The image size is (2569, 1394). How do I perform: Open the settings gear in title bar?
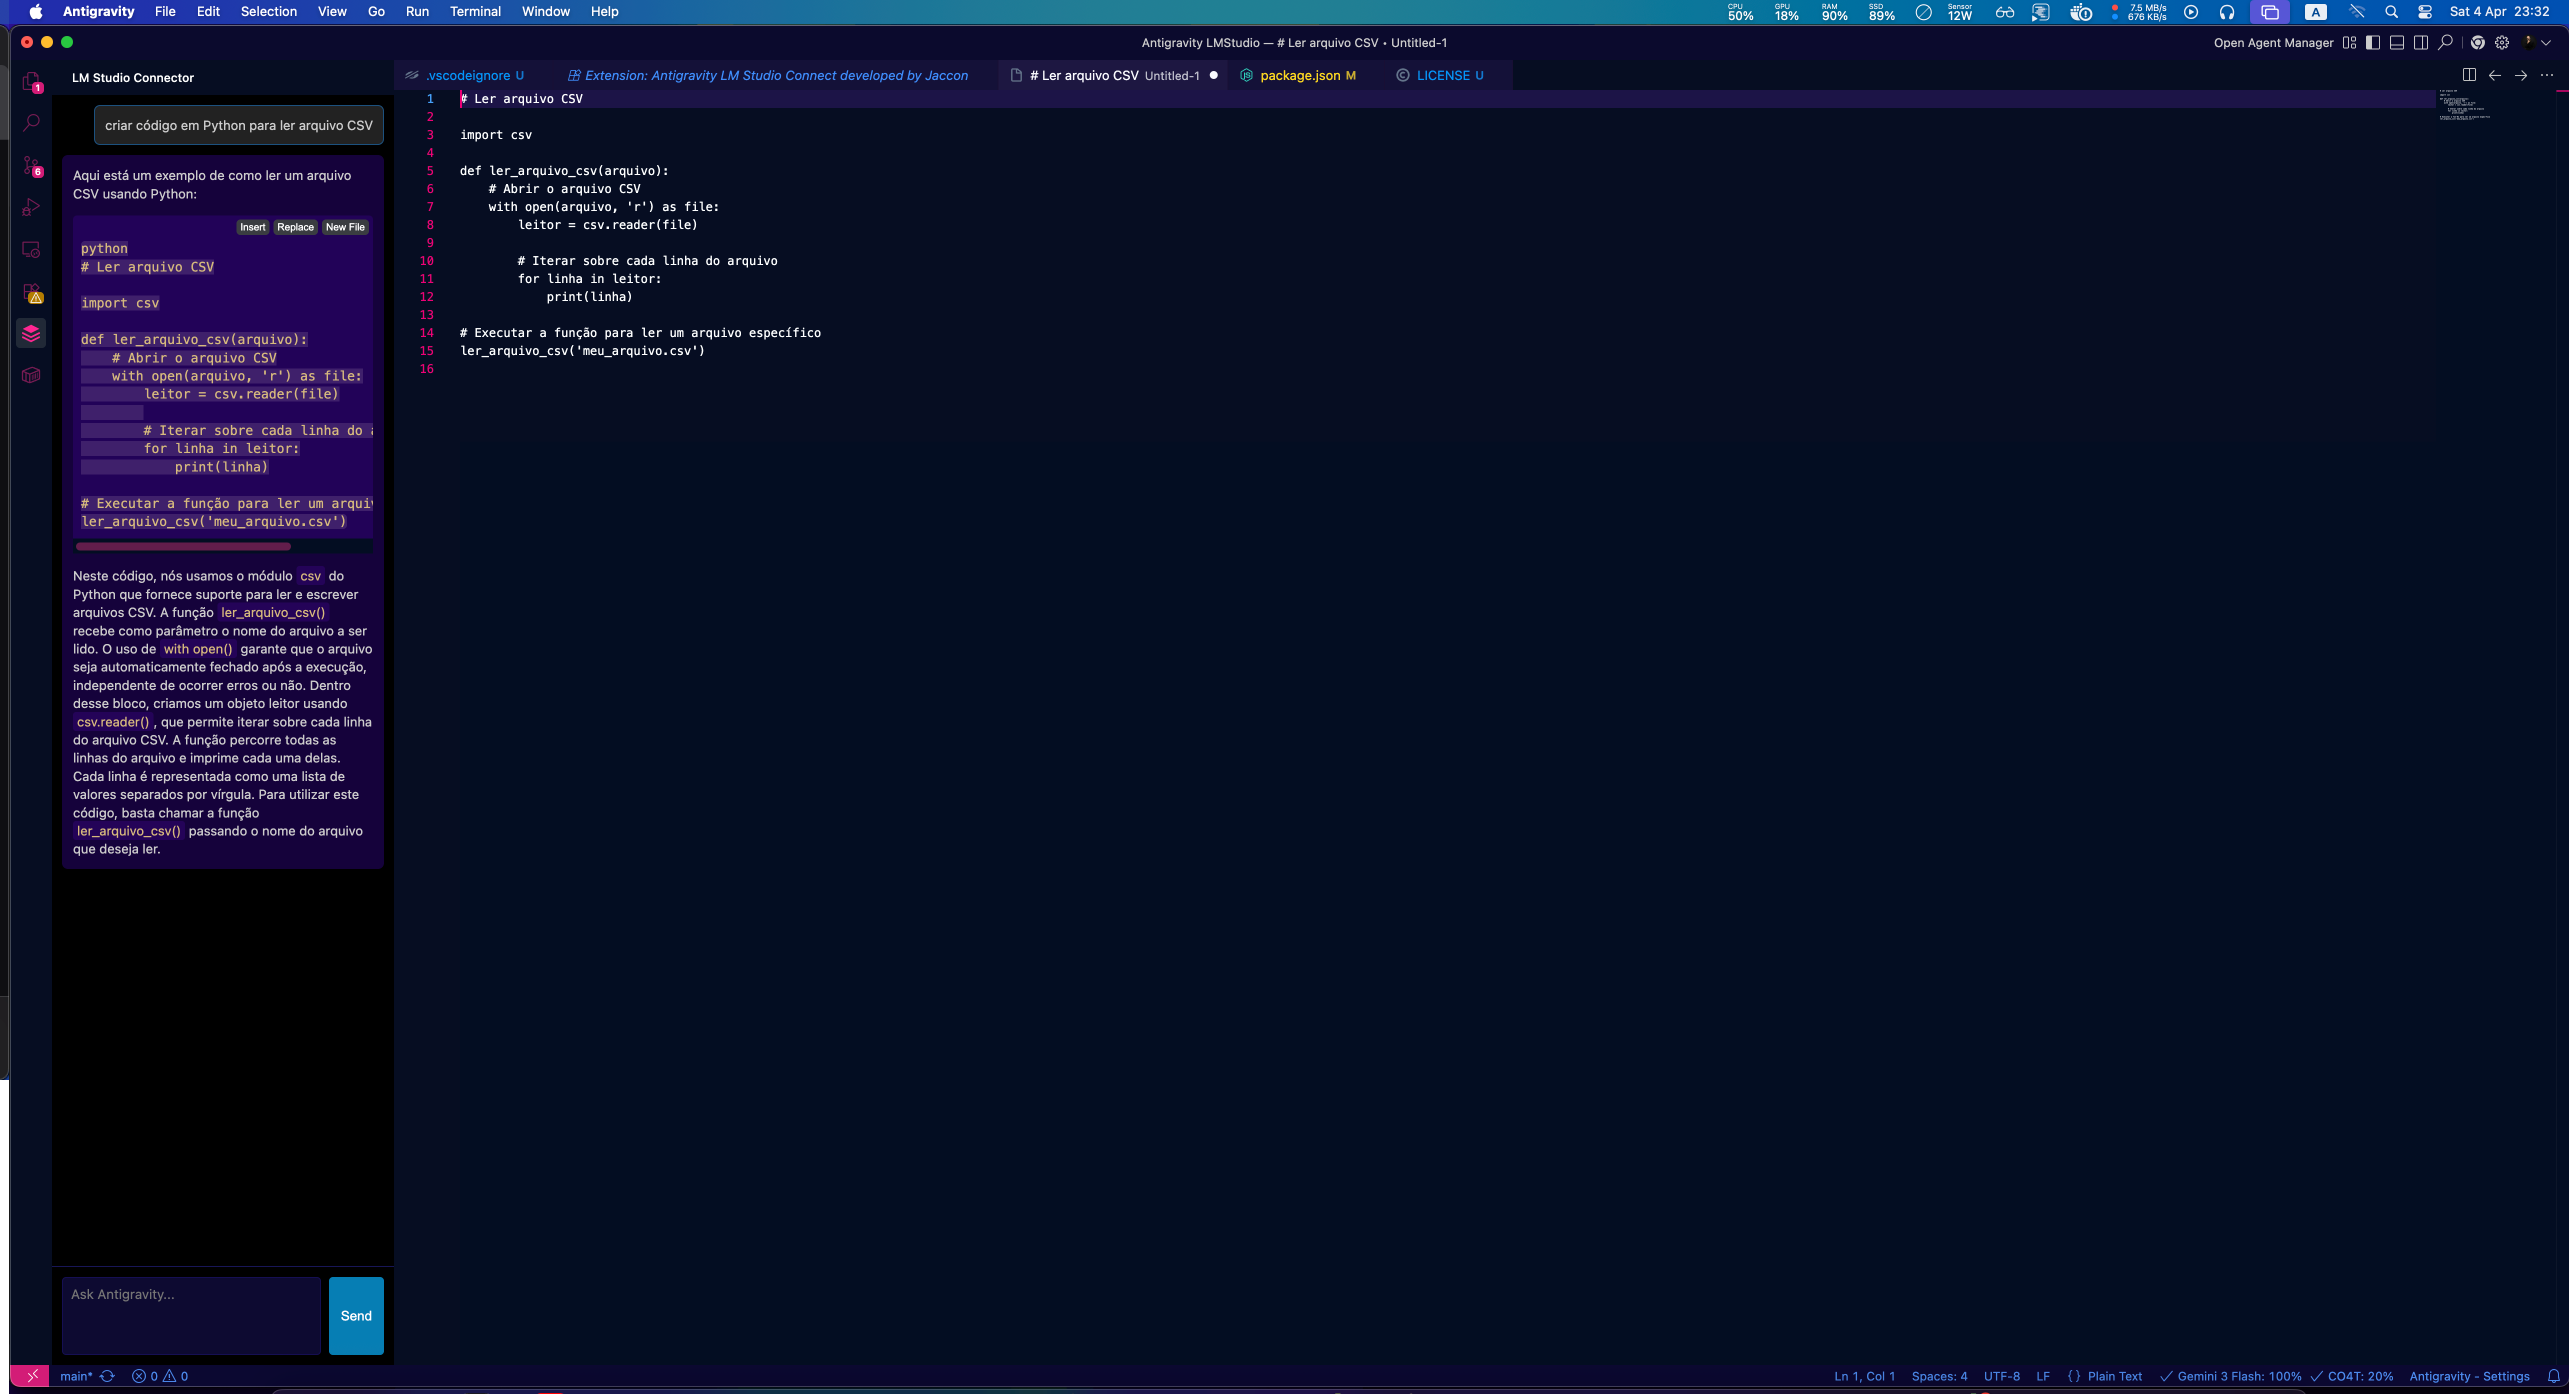2502,43
